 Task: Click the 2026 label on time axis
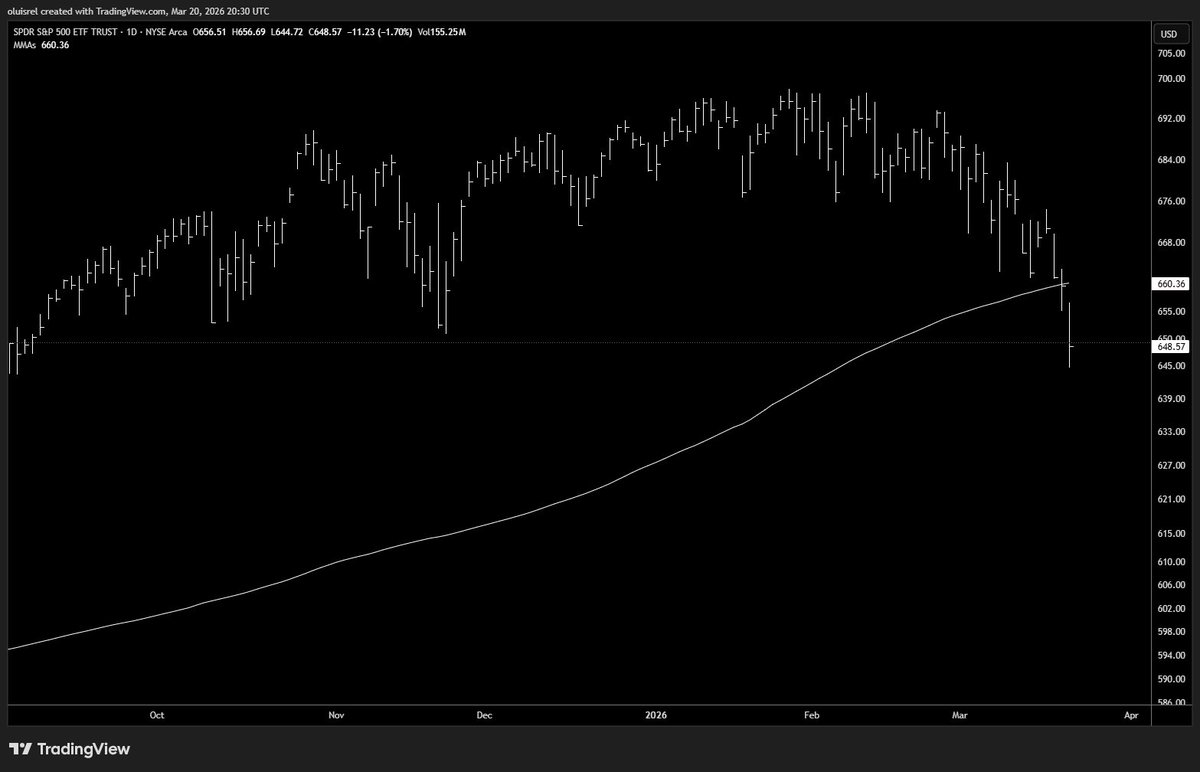(x=656, y=715)
